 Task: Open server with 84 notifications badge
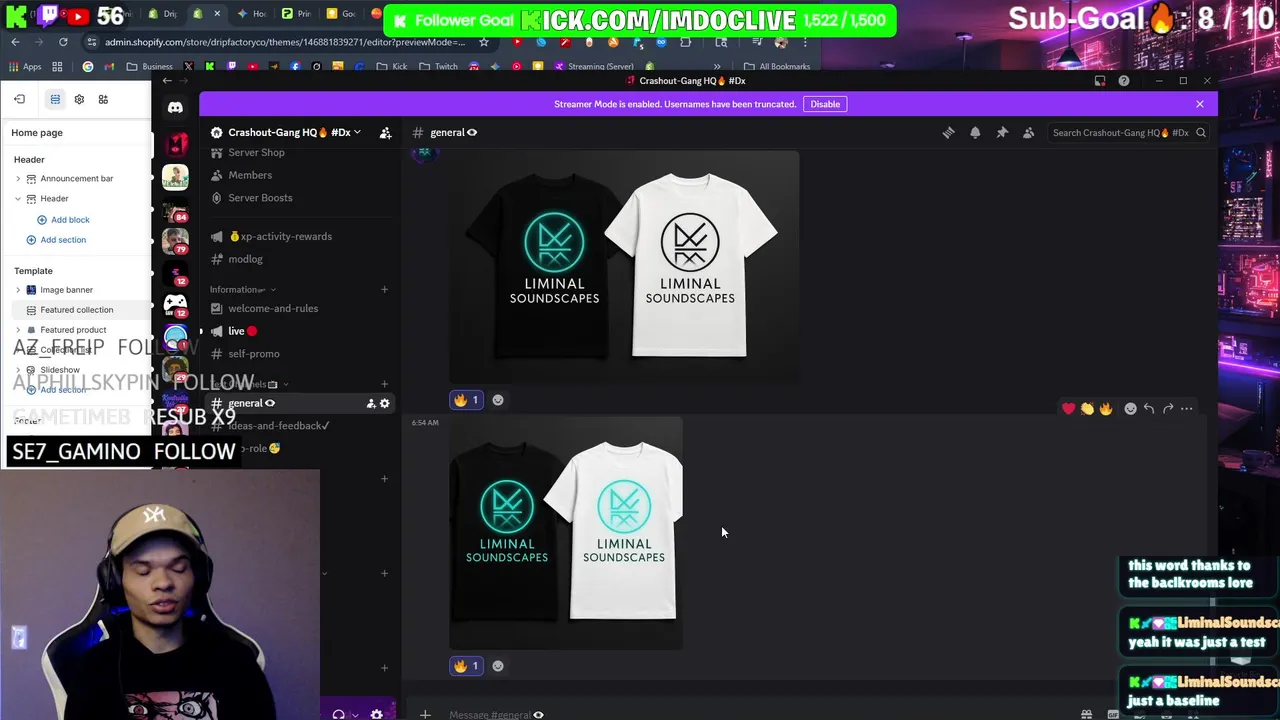click(x=175, y=208)
